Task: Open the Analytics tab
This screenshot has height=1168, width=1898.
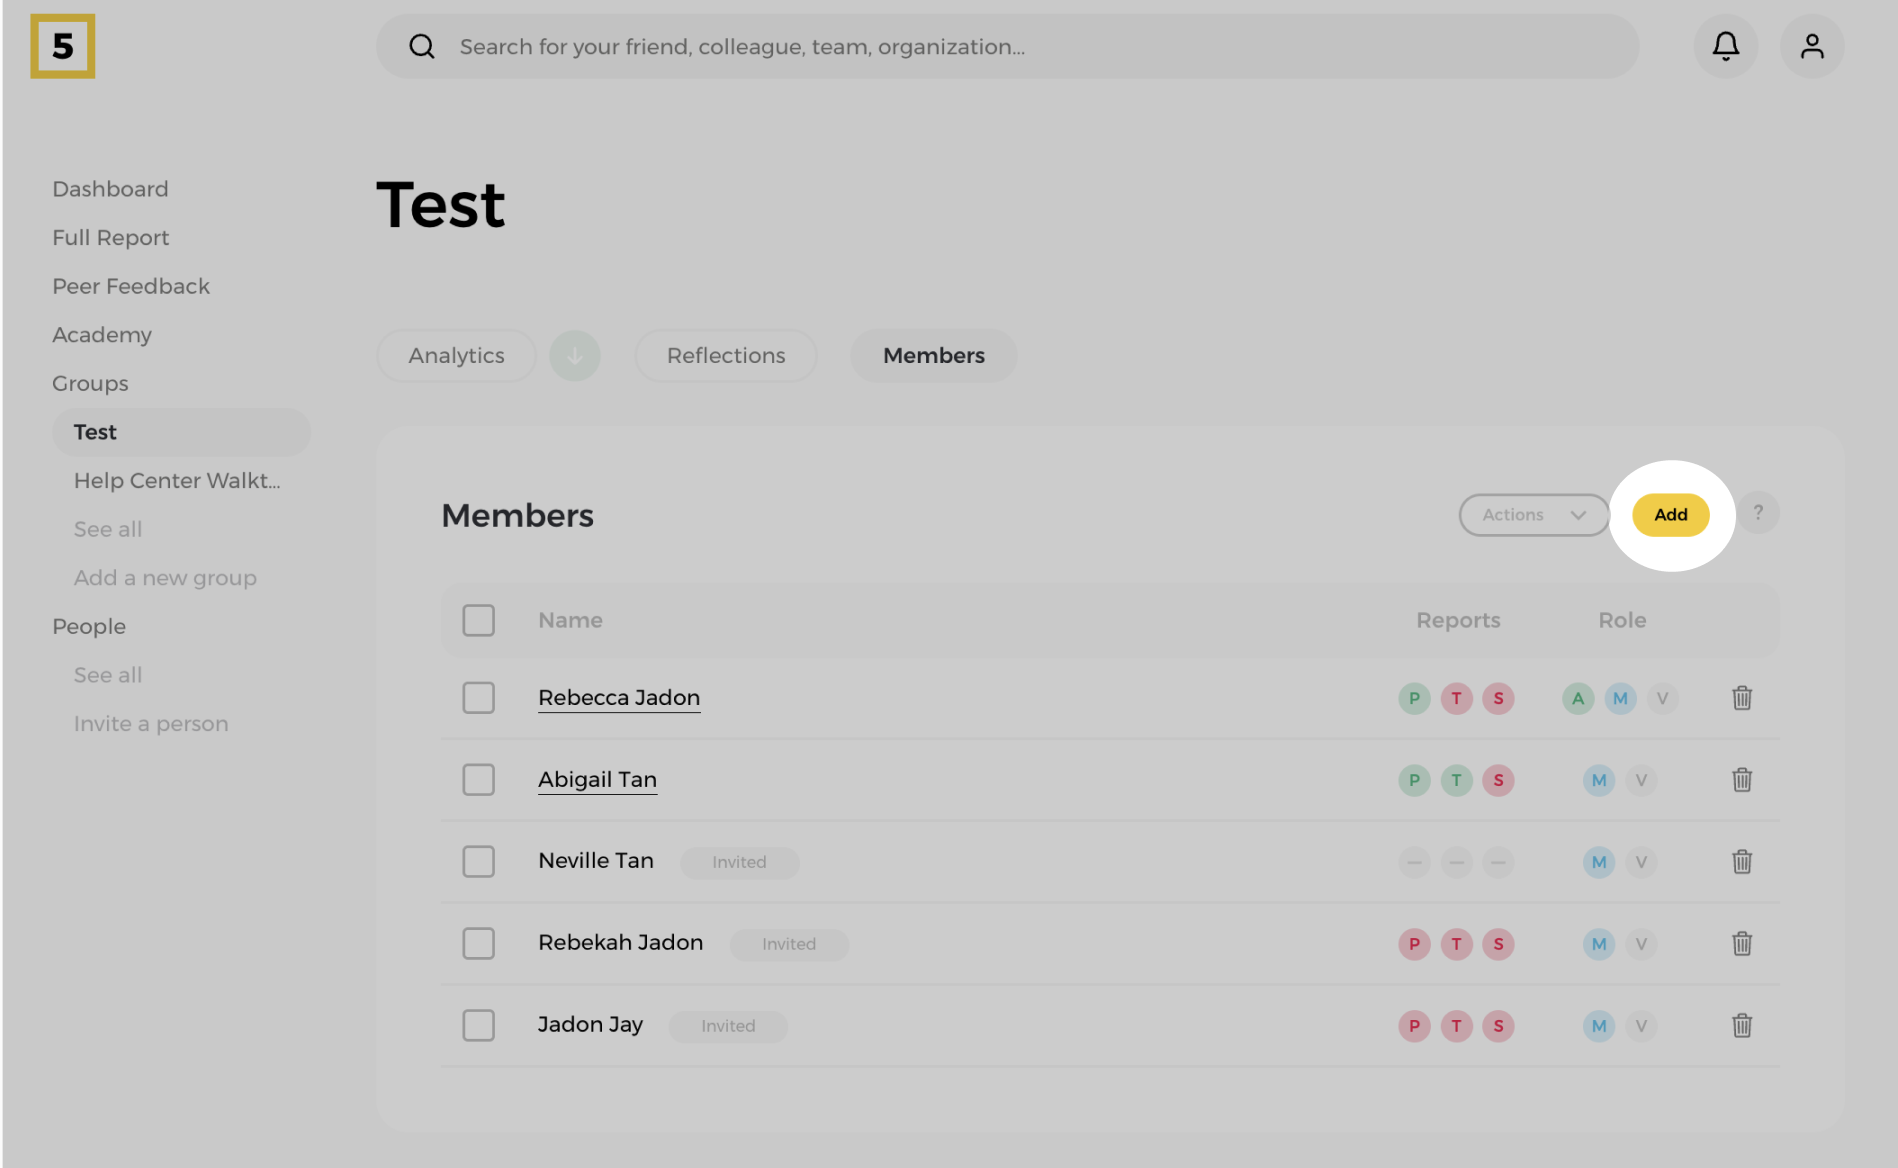Action: click(x=456, y=356)
